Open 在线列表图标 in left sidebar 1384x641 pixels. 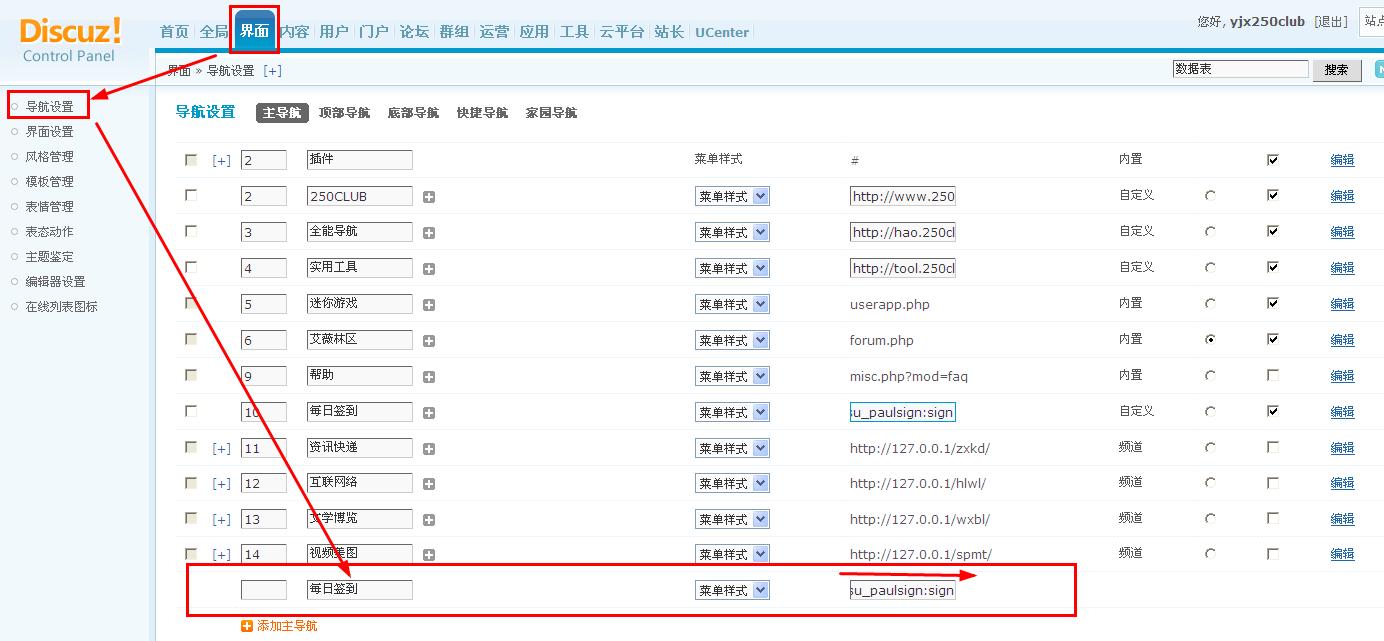pos(61,307)
